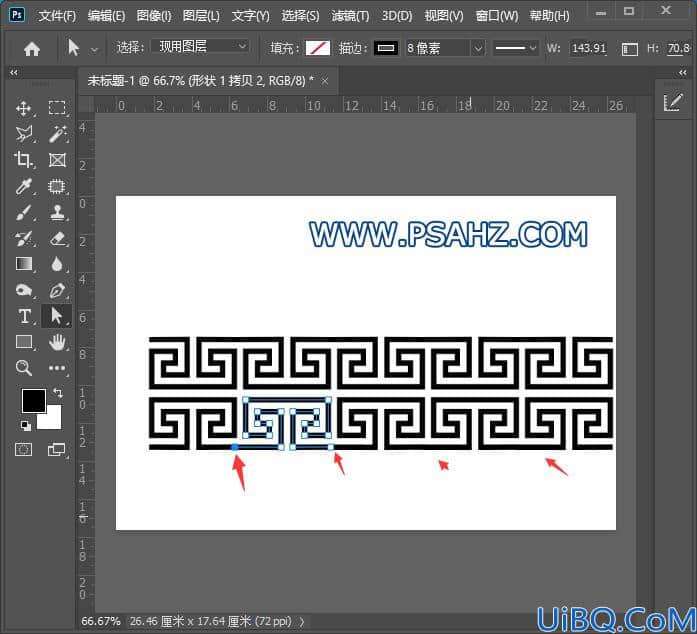Click the black foreground color swatch
Viewport: 697px width, 634px height.
click(x=34, y=400)
